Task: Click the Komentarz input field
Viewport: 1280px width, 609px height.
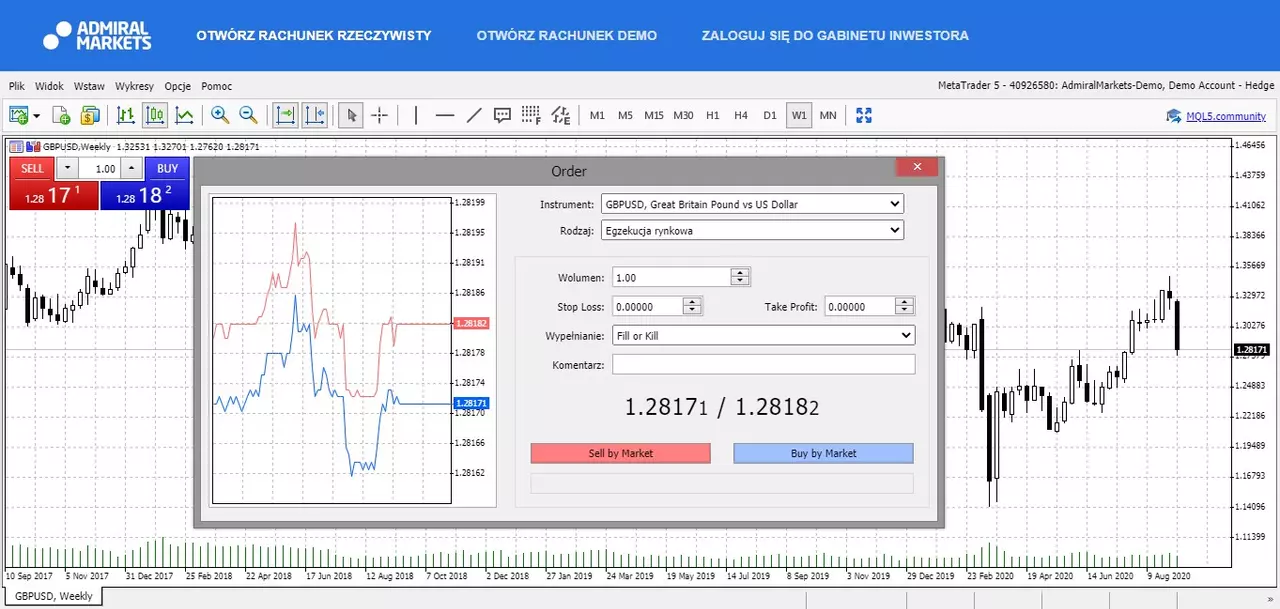Action: [764, 365]
